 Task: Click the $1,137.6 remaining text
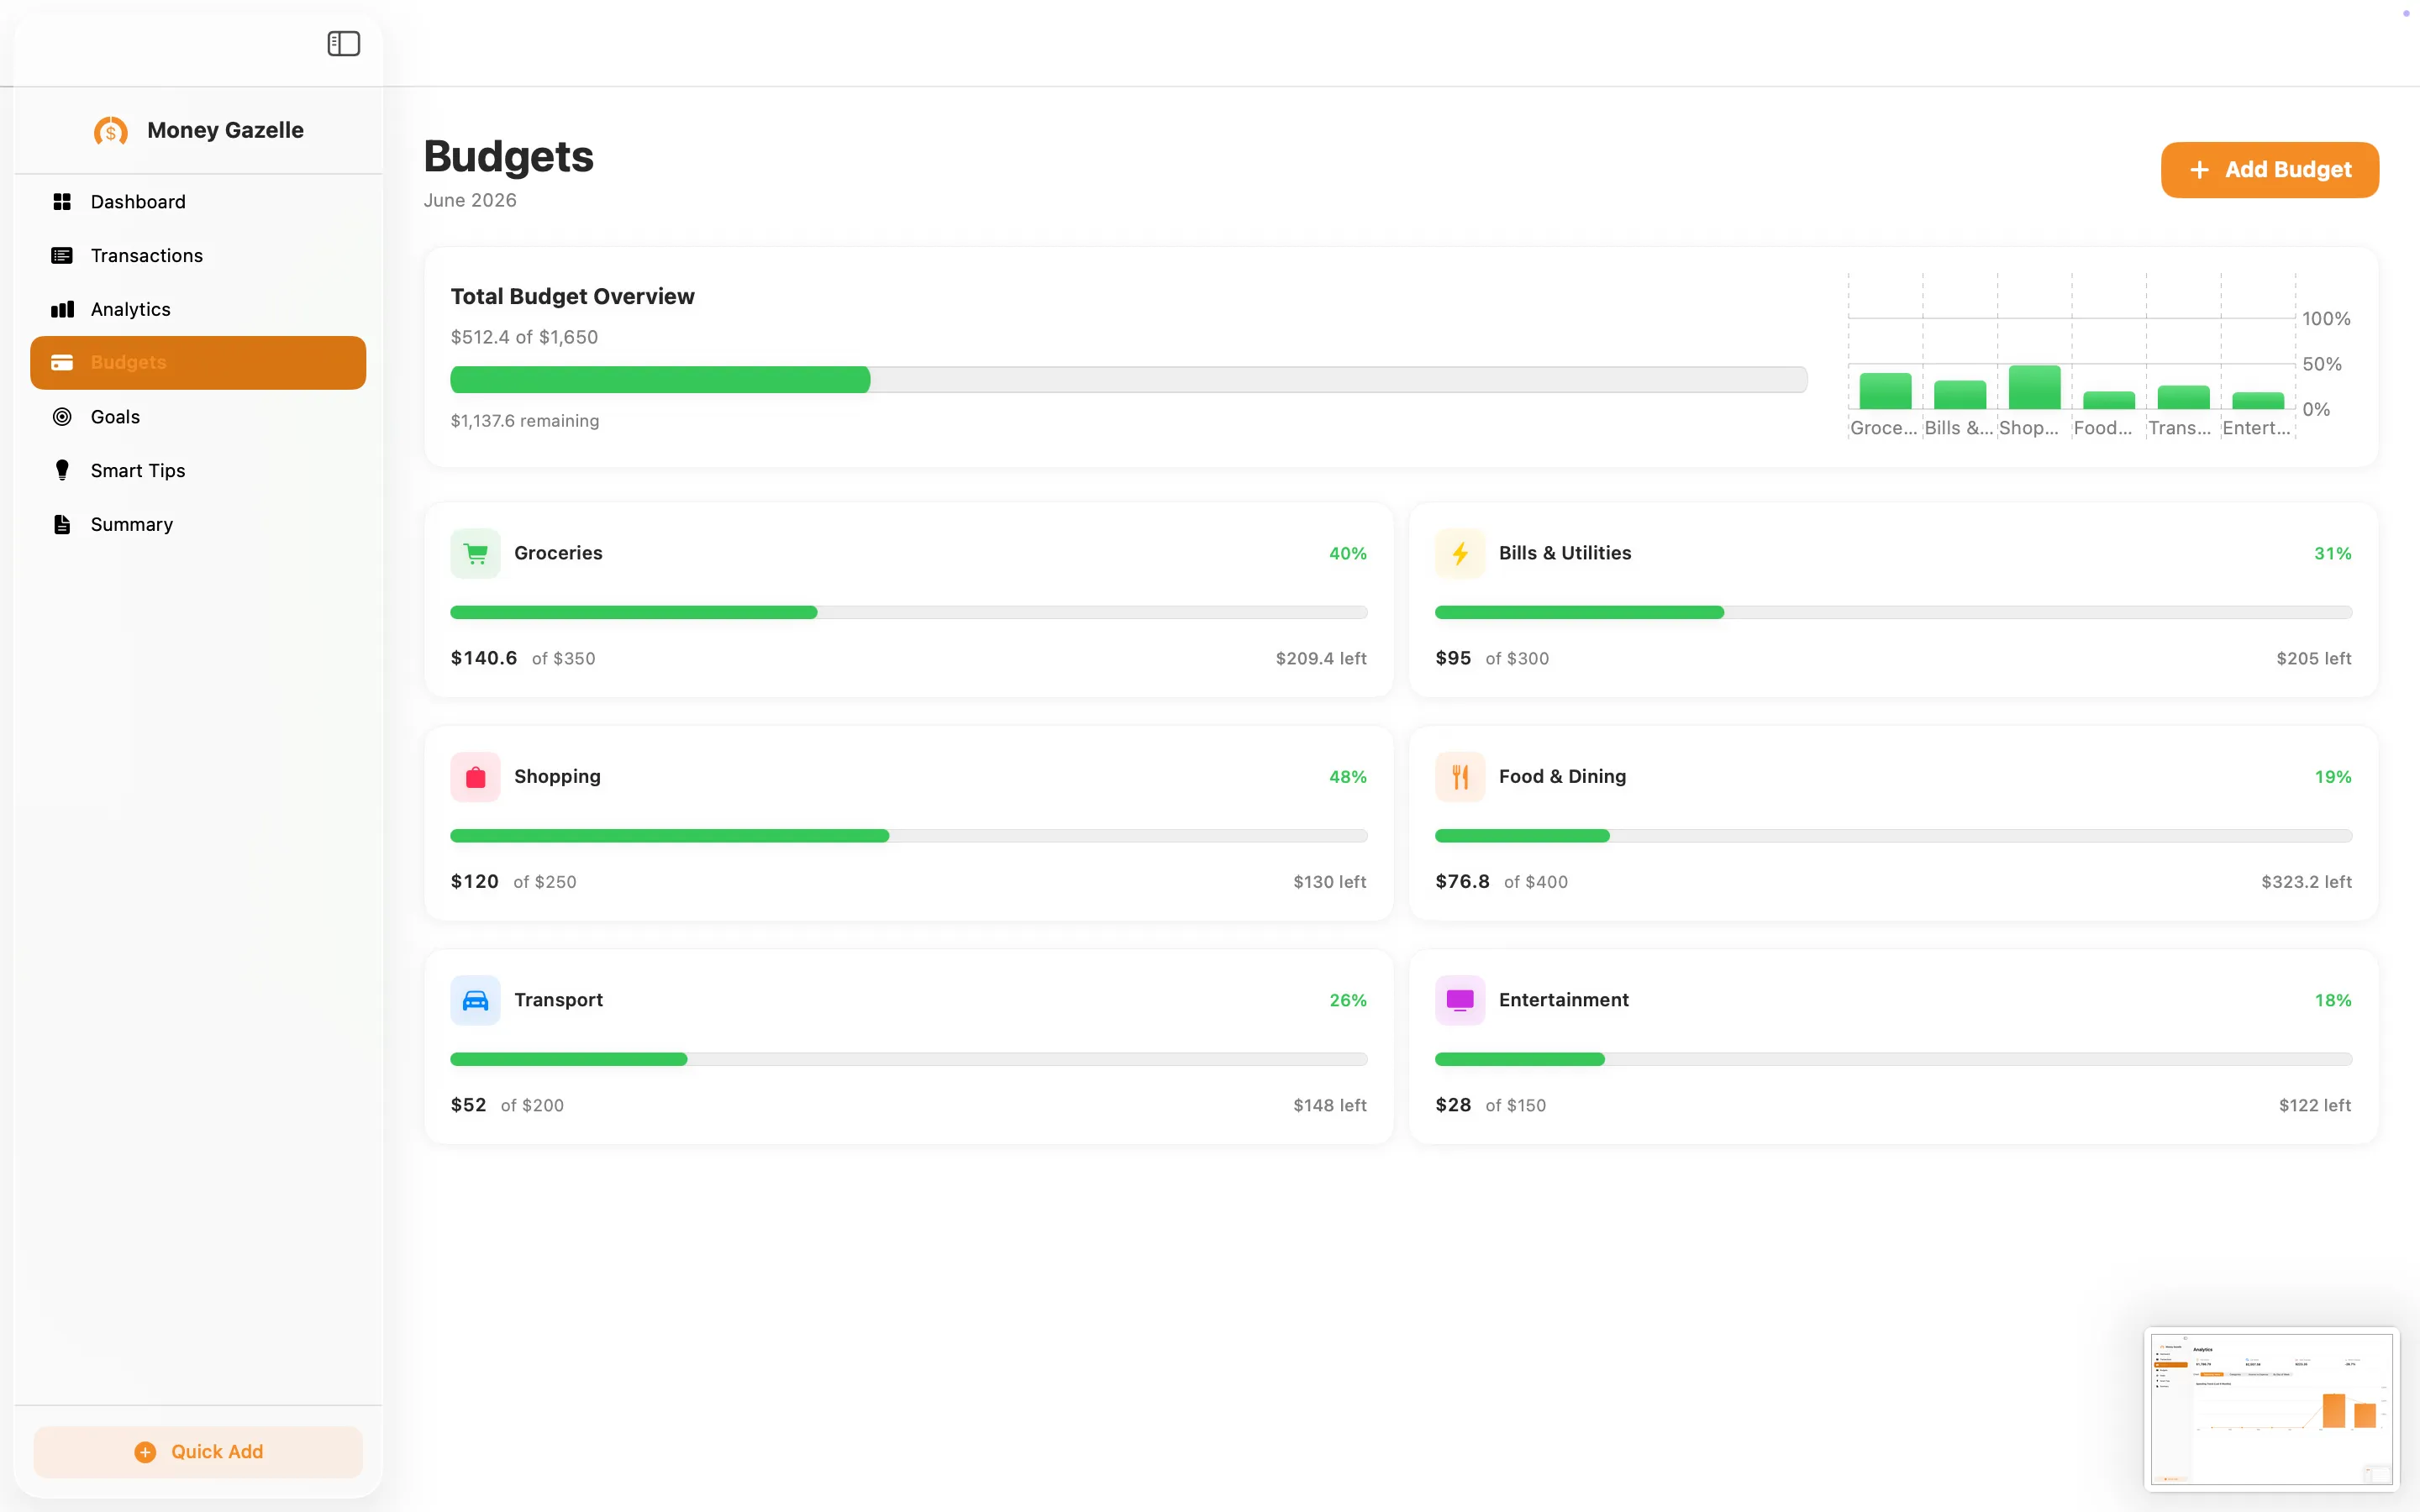525,421
